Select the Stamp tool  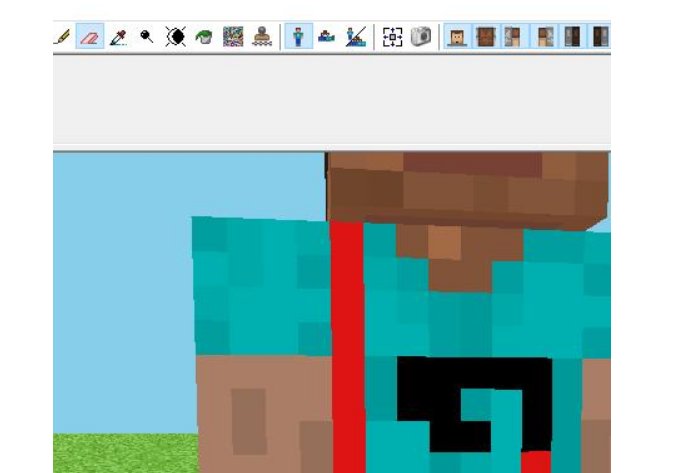click(x=261, y=37)
